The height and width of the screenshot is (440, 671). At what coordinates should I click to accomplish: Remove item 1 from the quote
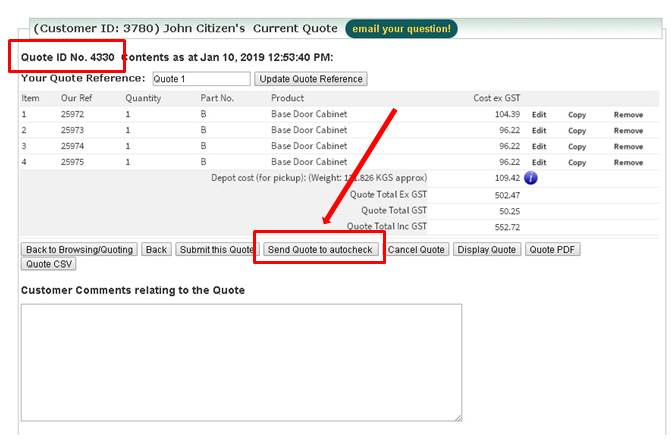point(628,115)
